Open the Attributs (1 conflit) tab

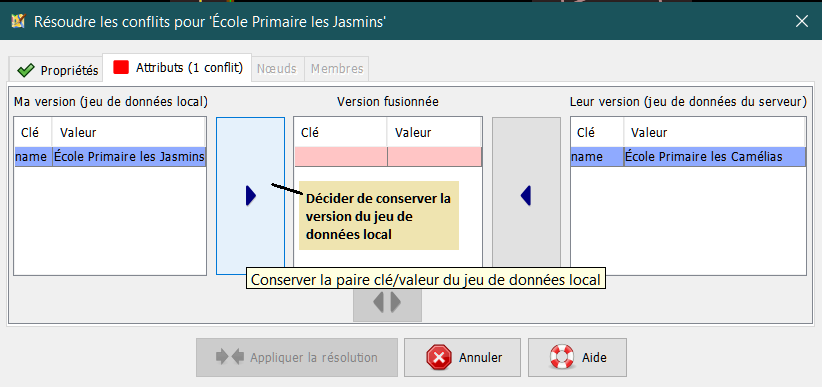pos(177,68)
